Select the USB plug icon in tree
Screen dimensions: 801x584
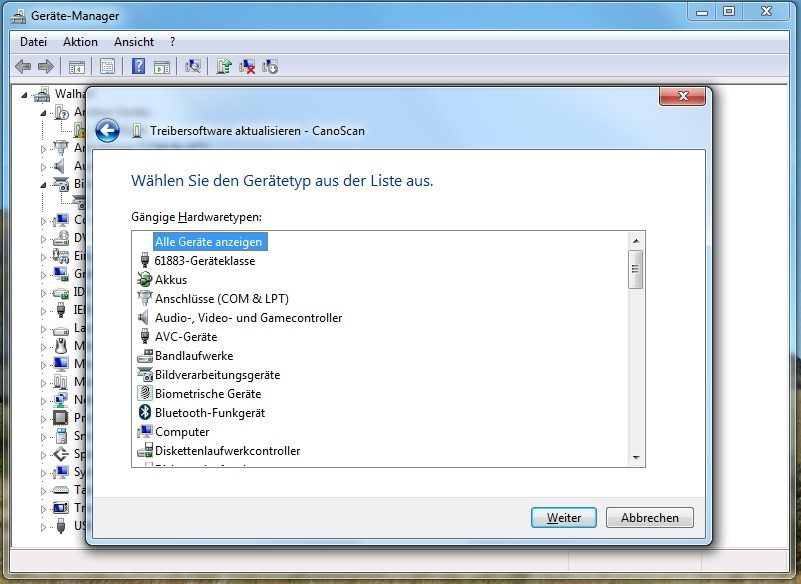(61, 526)
